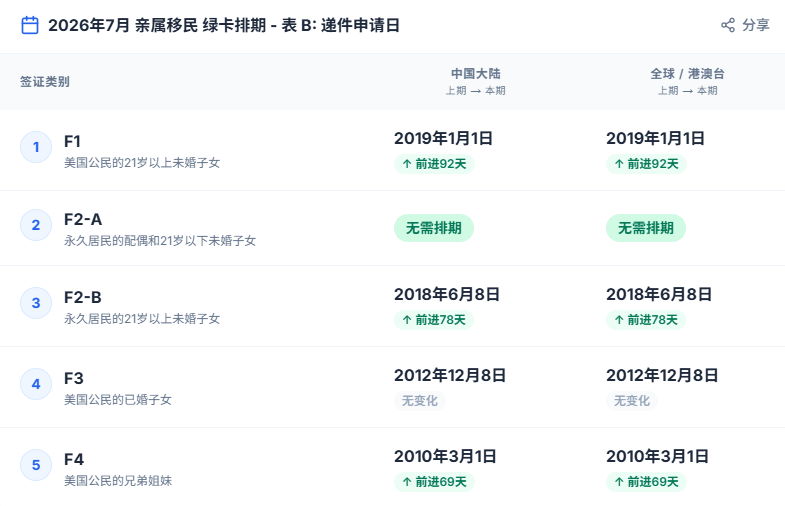
Task: Click 无变化 badge in 中国大陆 column
Action: tap(420, 401)
